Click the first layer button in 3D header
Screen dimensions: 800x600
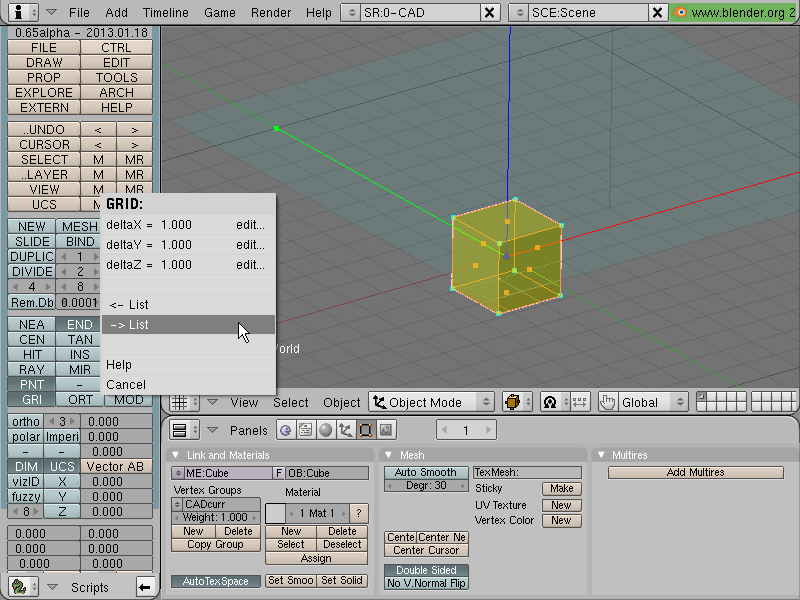702,396
